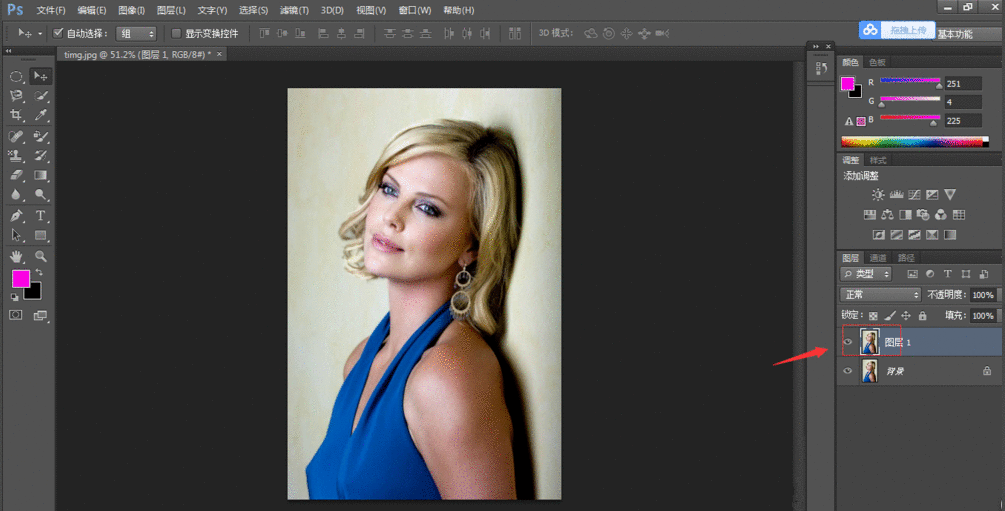Image resolution: width=1005 pixels, height=511 pixels.
Task: Open the blend mode 正常 dropdown
Action: click(x=880, y=295)
